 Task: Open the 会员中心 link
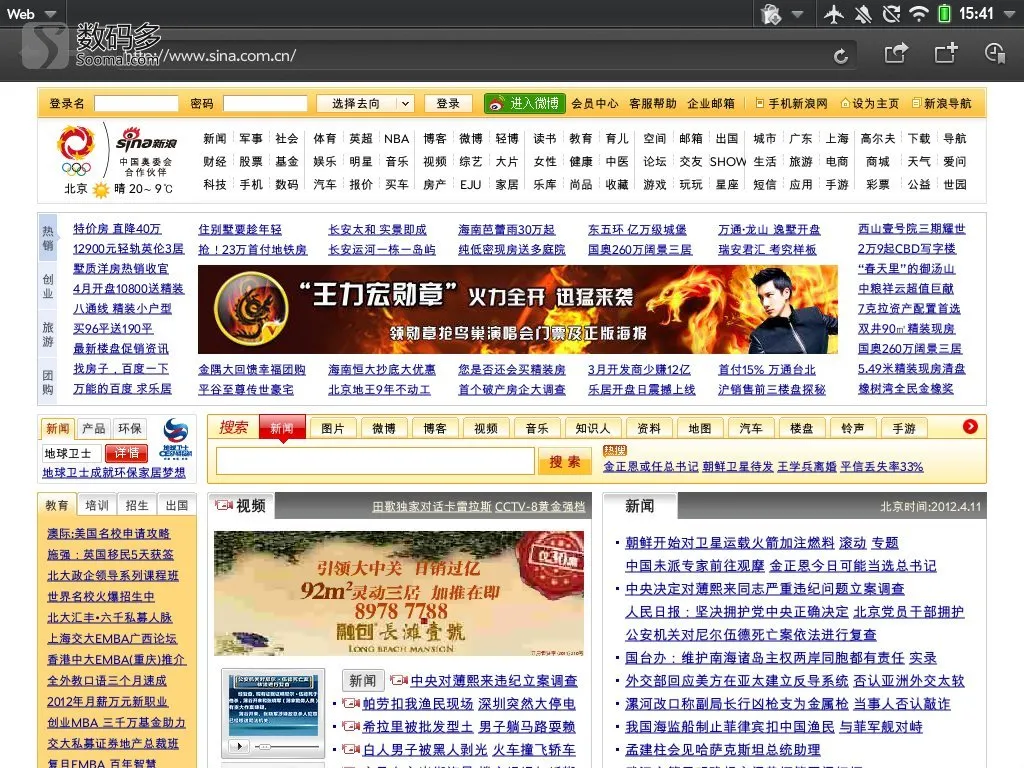tap(595, 103)
